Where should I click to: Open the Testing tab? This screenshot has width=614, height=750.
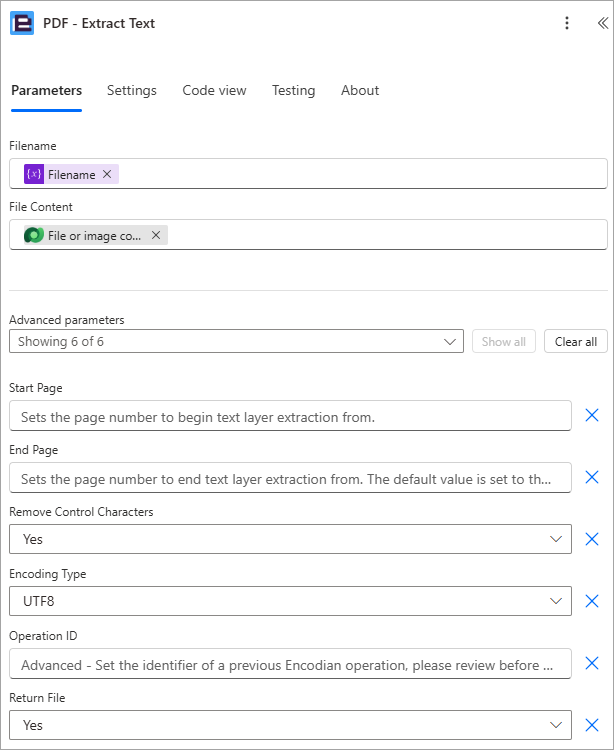pos(294,90)
